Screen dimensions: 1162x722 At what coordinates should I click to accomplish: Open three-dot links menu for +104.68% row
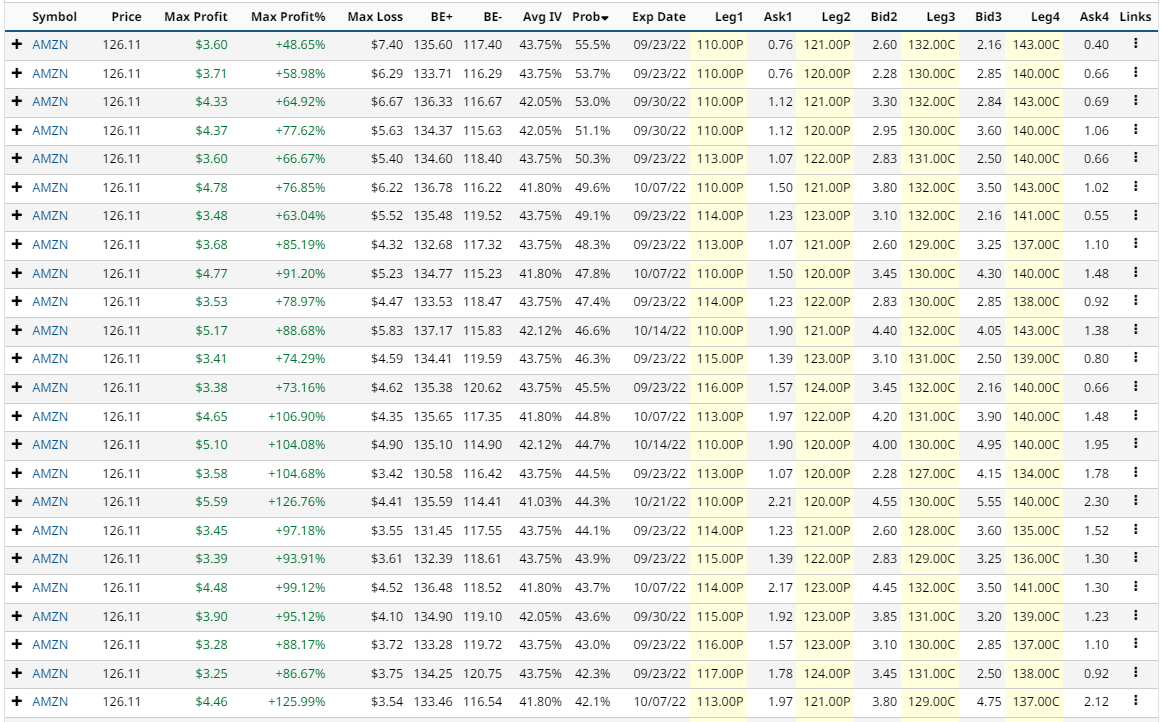click(x=1135, y=473)
